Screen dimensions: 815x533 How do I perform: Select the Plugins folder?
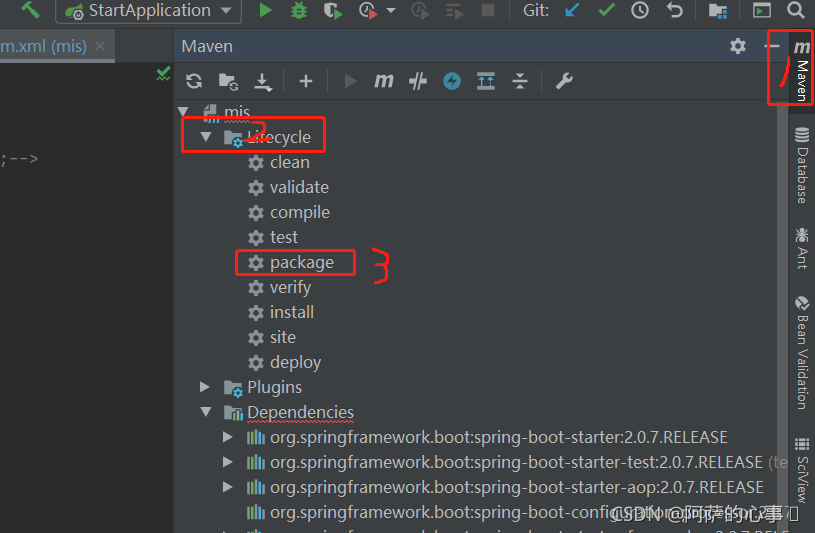(x=274, y=387)
